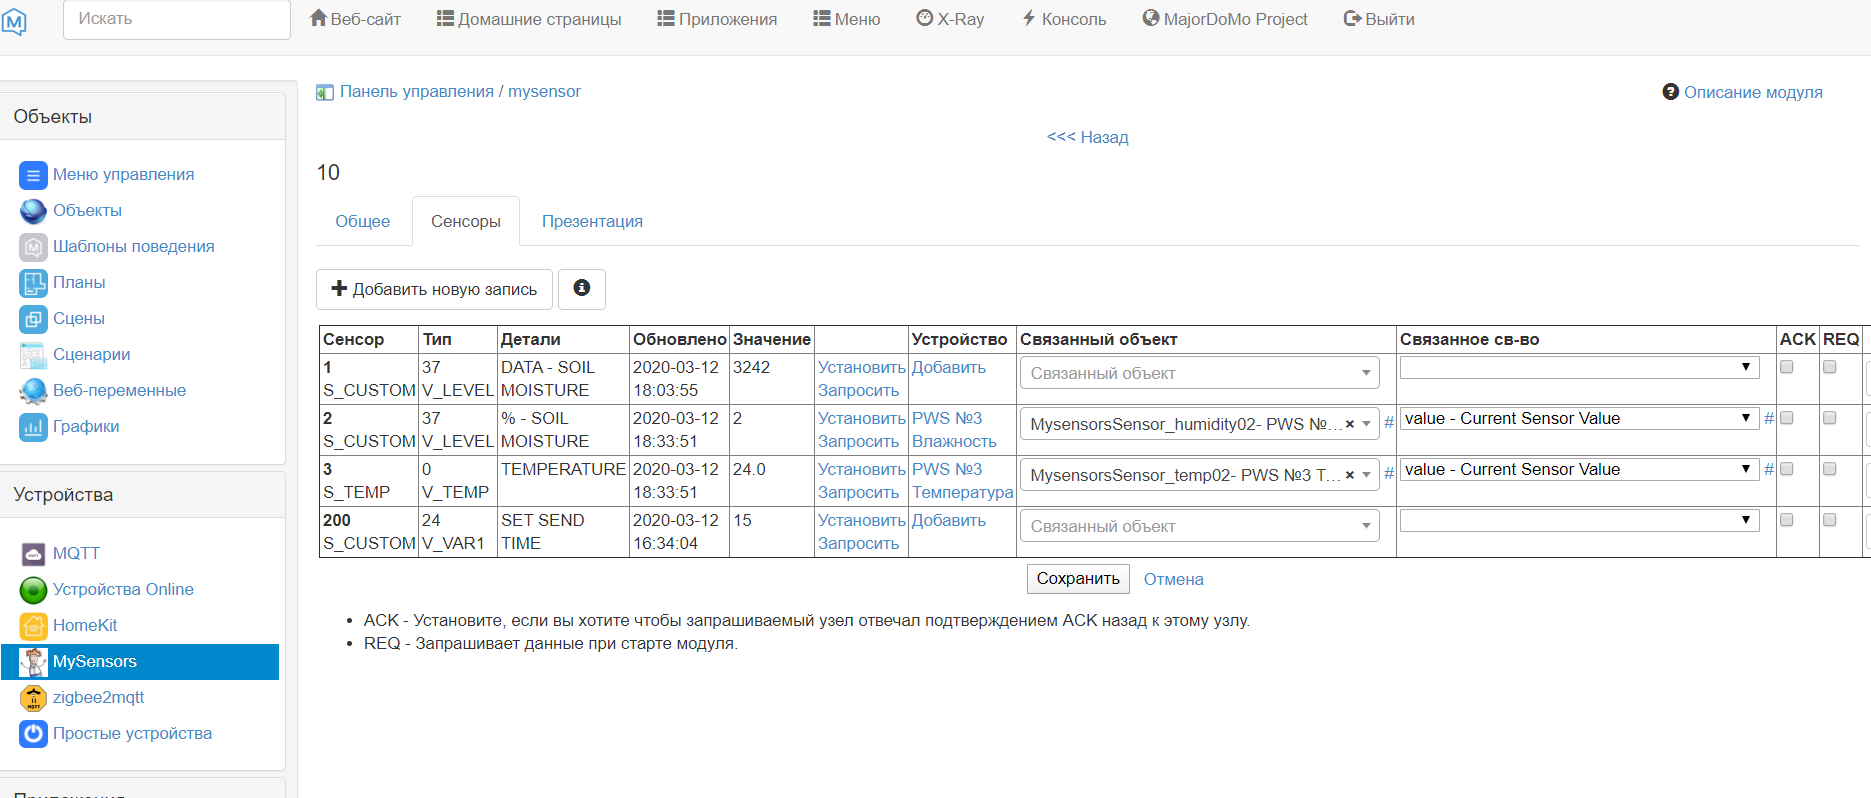Toggle REQ checkbox for sensor 200
The image size is (1871, 798).
pyautogui.click(x=1830, y=520)
